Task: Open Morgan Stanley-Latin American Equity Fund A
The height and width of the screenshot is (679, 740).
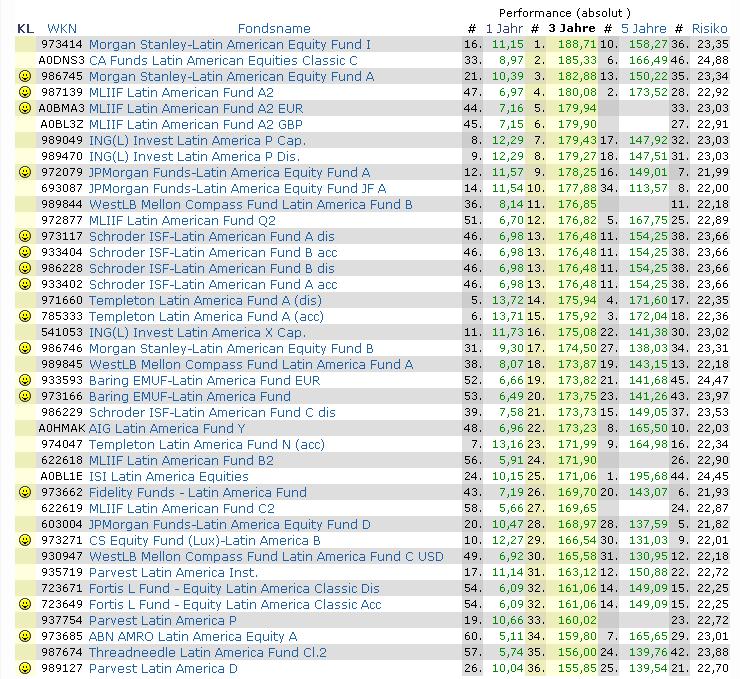Action: [x=231, y=76]
